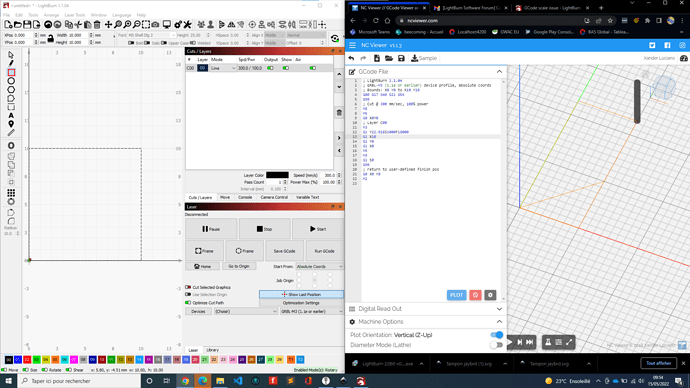
Task: Open the Laser Tools menu
Action: tap(75, 15)
